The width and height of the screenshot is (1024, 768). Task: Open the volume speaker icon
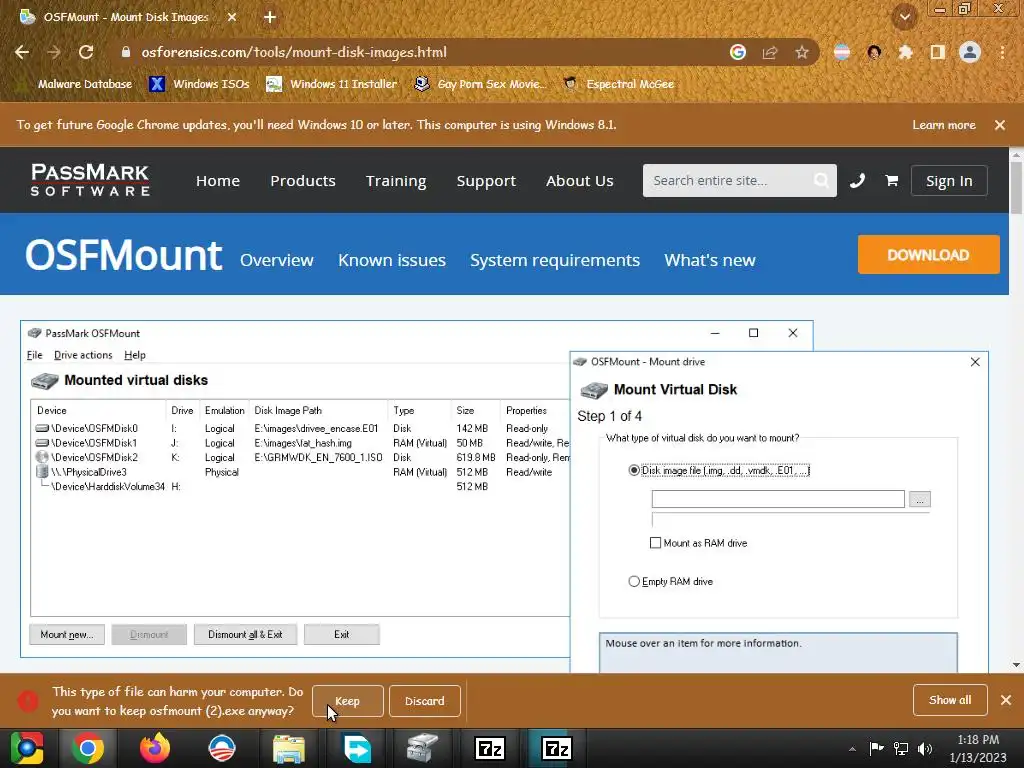point(925,748)
